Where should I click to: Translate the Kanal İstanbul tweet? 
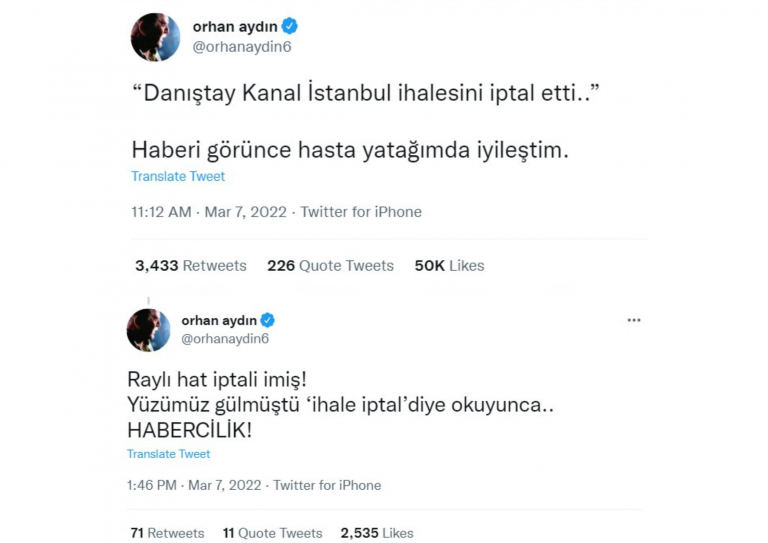point(178,176)
